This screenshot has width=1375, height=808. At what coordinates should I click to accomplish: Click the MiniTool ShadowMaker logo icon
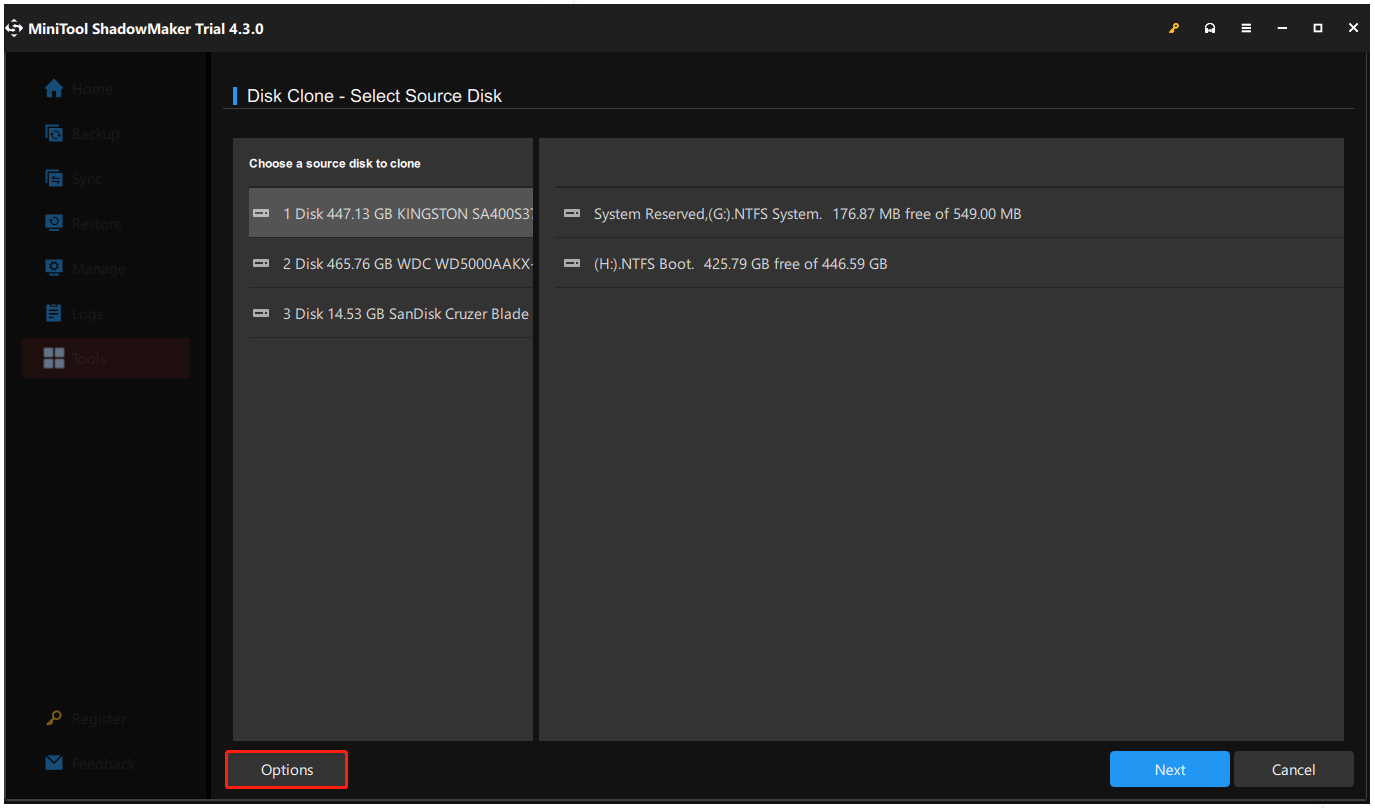pyautogui.click(x=14, y=29)
